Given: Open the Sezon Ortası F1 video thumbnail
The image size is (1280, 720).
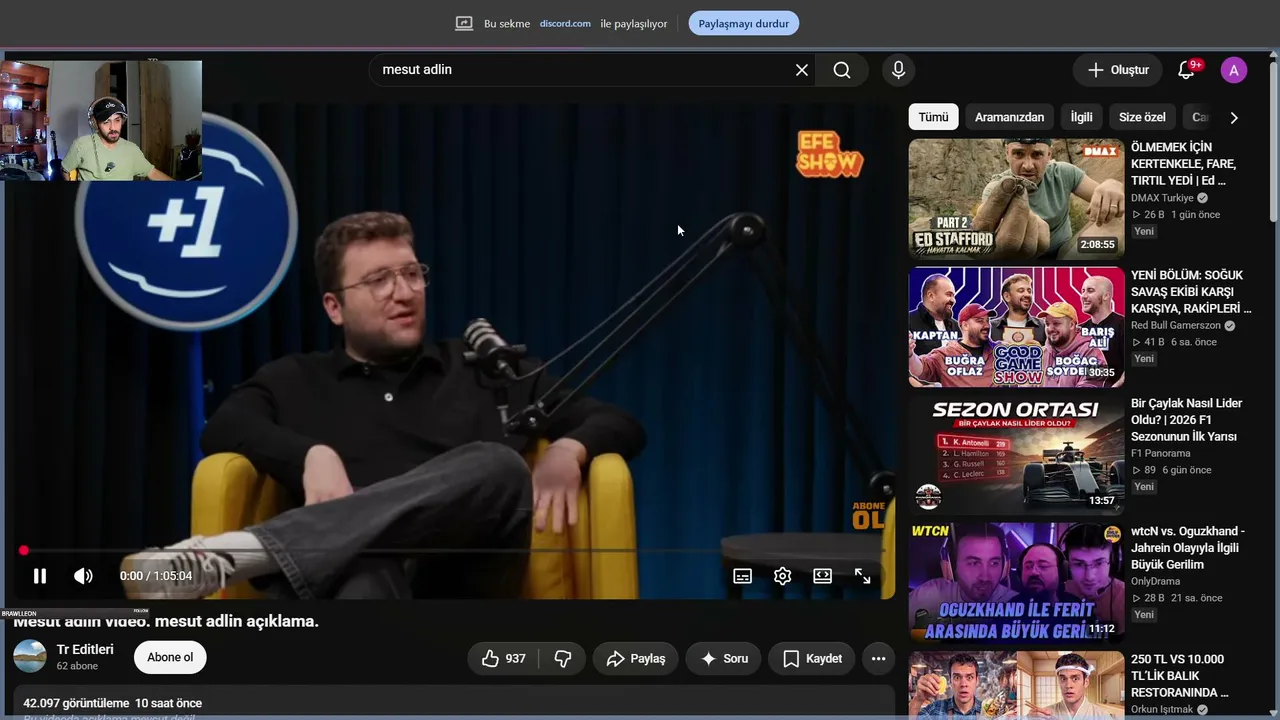Looking at the screenshot, I should (x=1016, y=455).
